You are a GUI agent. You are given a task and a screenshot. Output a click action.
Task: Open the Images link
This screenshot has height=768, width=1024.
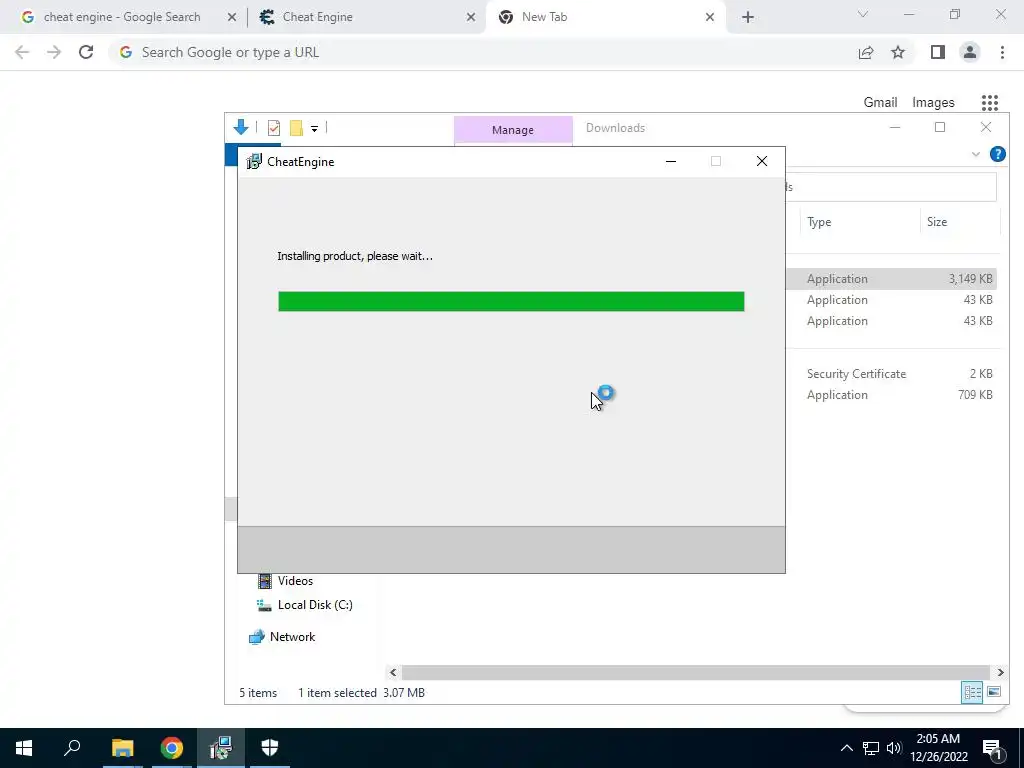[x=933, y=103]
